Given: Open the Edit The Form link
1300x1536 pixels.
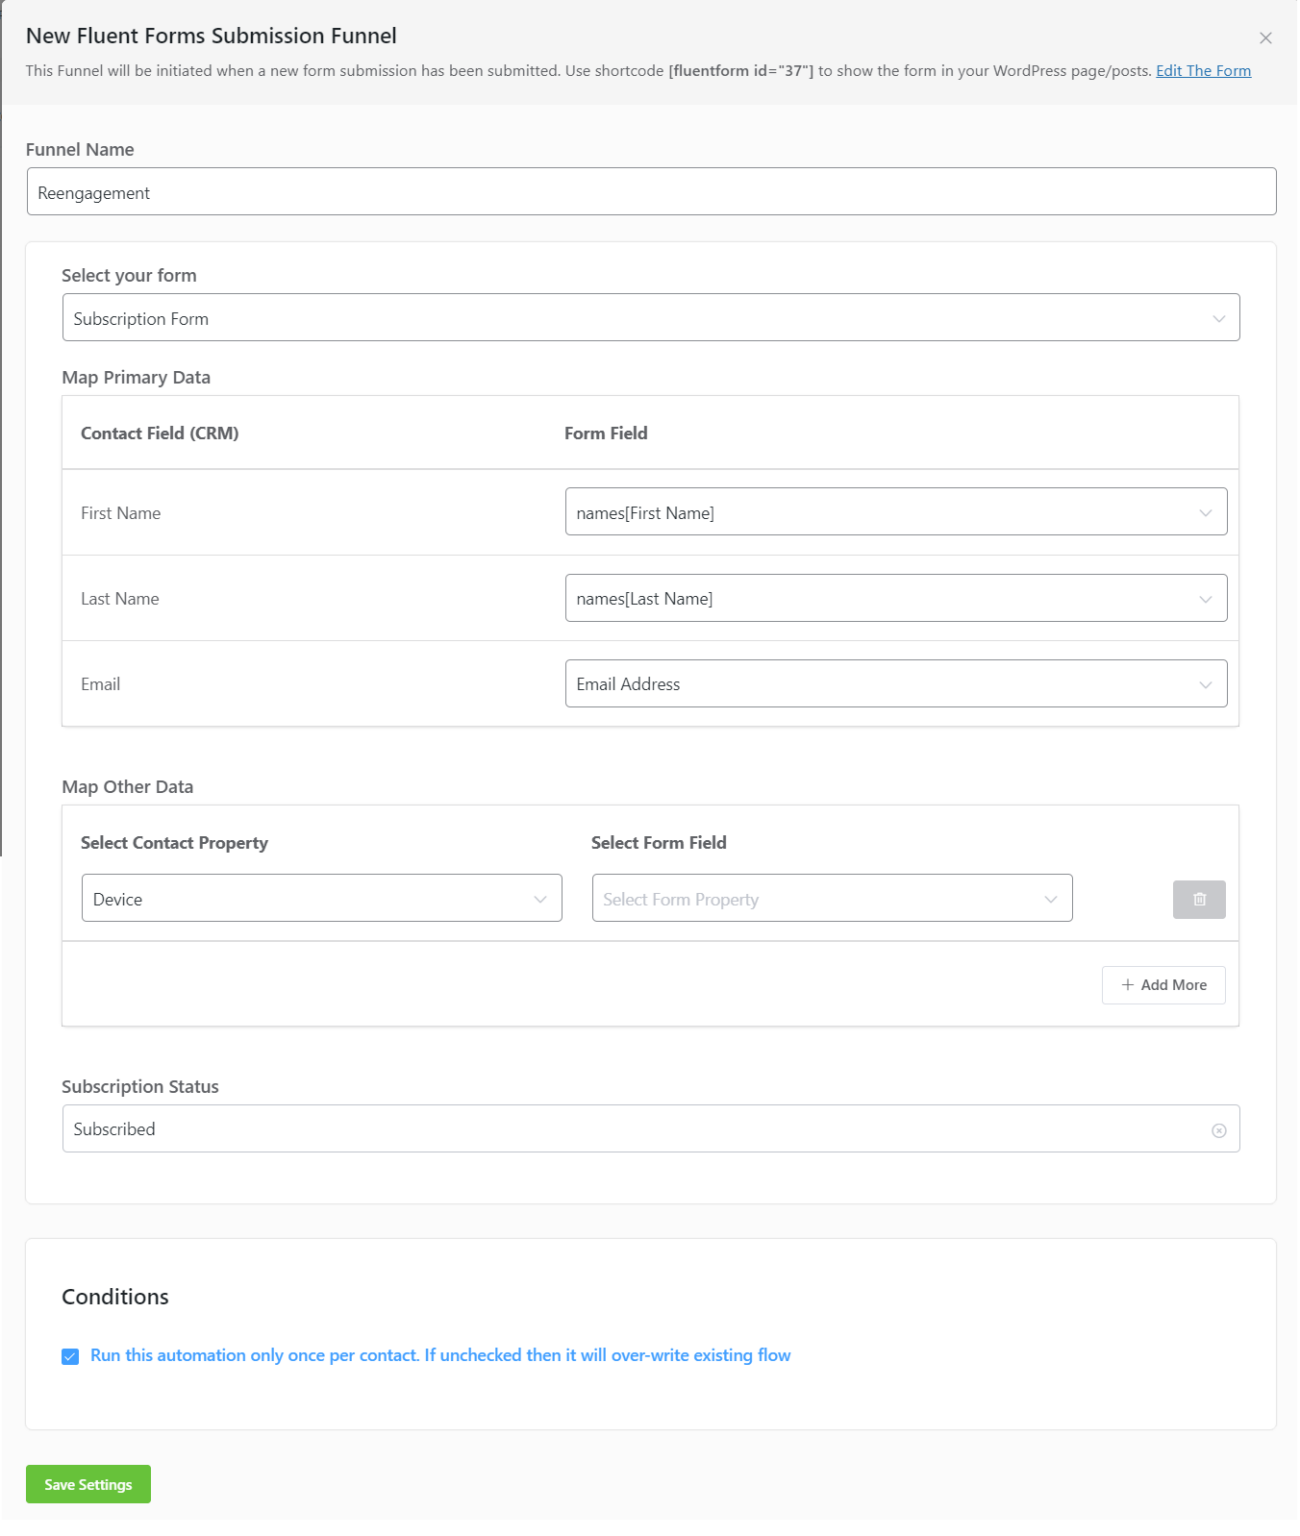Looking at the screenshot, I should (1203, 70).
